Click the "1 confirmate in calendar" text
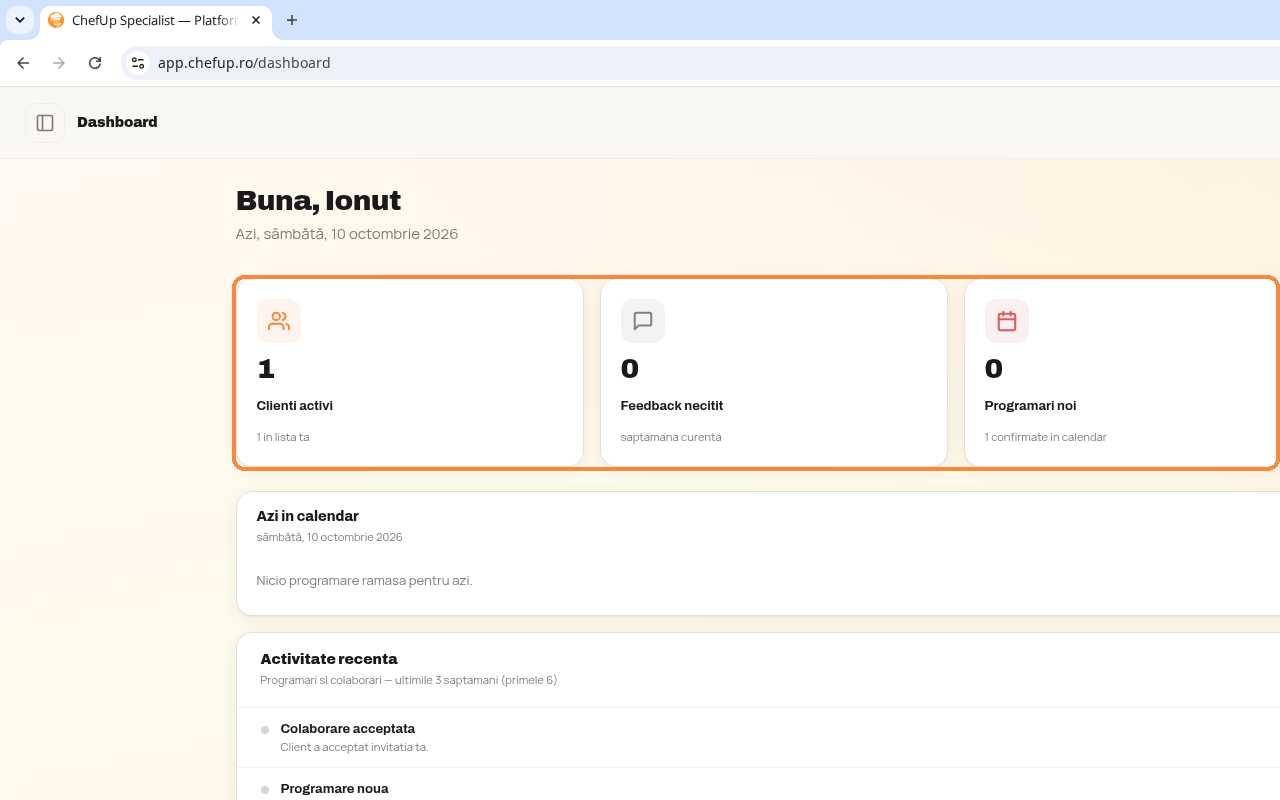Image resolution: width=1280 pixels, height=800 pixels. coord(1046,437)
